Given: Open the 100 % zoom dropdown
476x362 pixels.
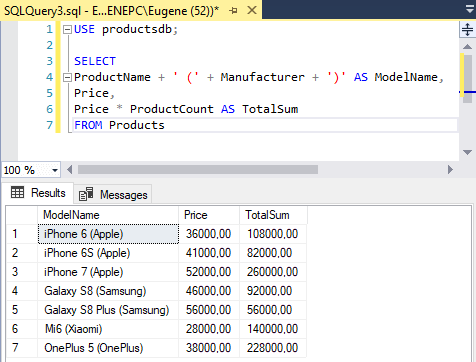Looking at the screenshot, I should (55, 170).
